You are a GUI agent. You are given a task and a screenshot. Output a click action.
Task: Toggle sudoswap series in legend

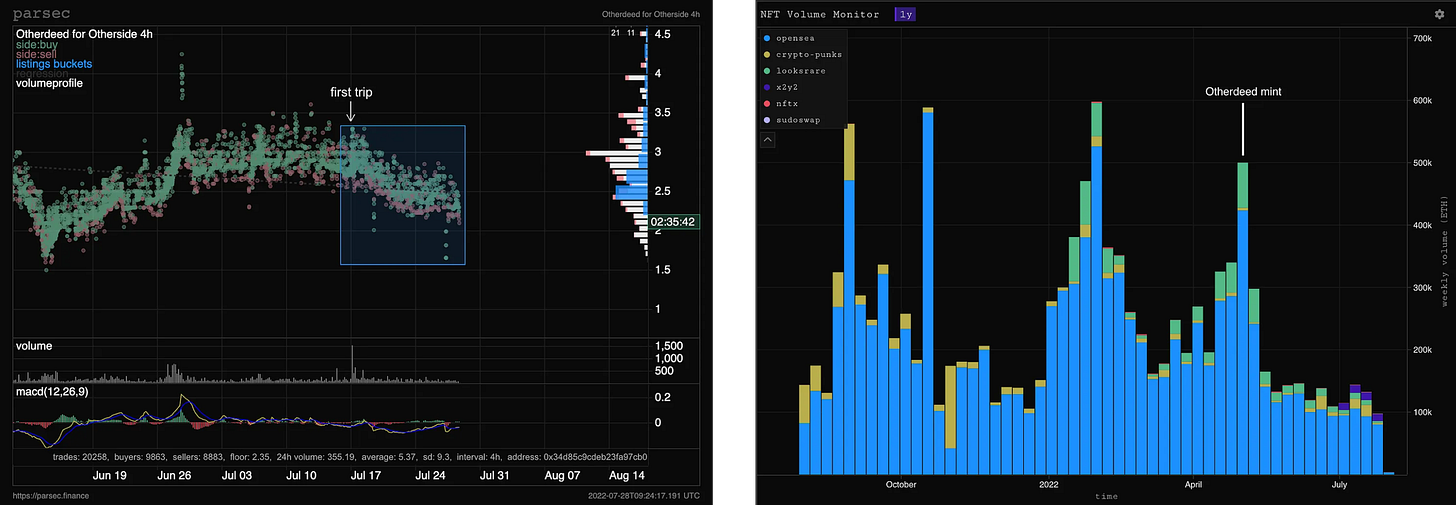[x=800, y=119]
